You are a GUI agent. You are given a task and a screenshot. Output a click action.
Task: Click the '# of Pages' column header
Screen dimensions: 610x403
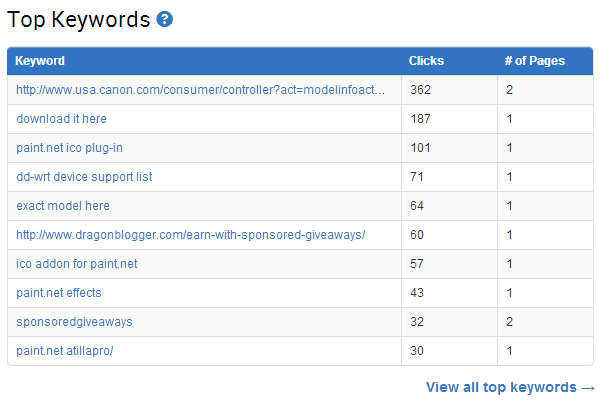[535, 61]
